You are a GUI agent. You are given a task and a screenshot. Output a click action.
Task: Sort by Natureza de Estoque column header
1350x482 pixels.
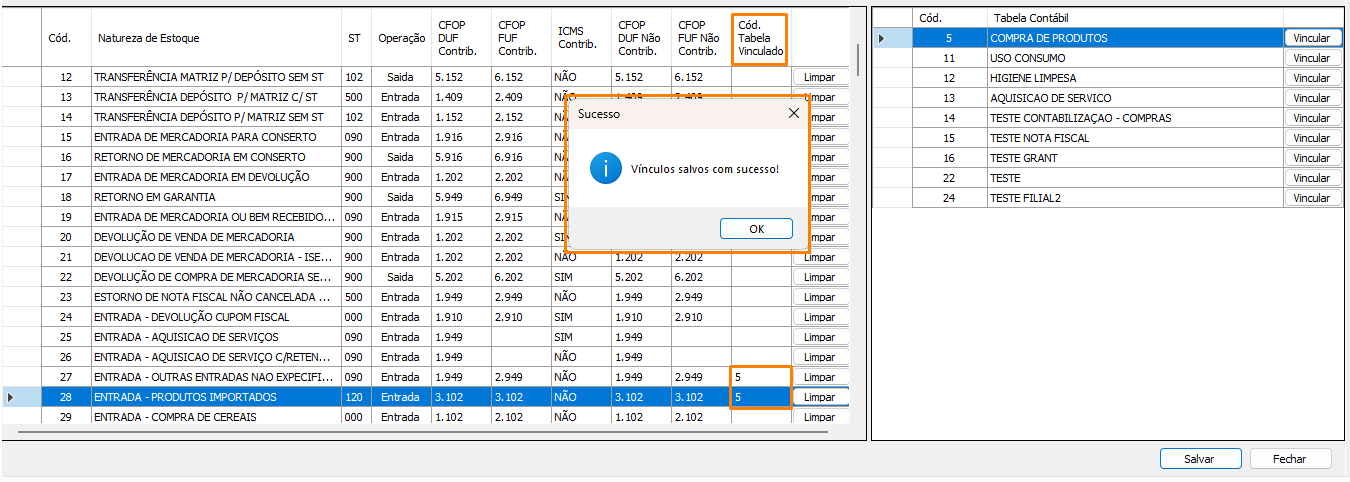click(x=216, y=38)
